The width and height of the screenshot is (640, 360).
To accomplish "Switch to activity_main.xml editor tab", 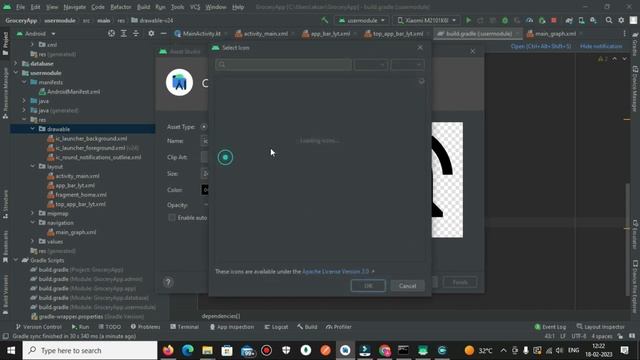I will point(264,33).
